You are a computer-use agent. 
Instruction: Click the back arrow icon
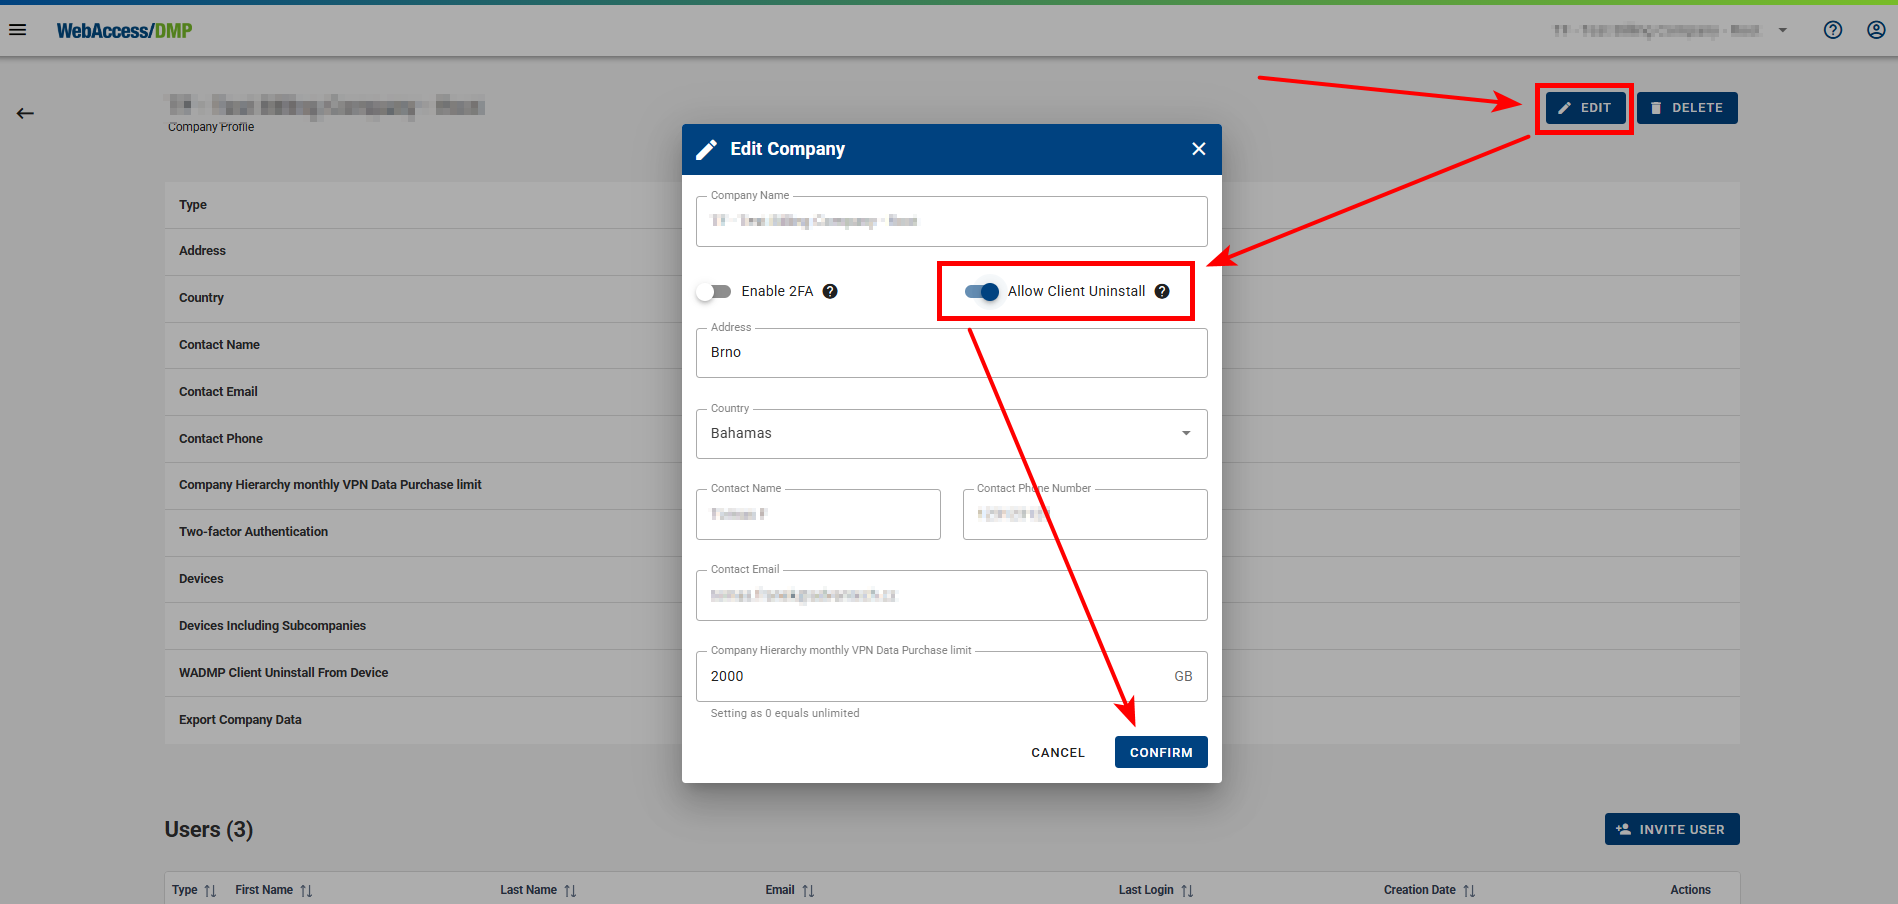click(25, 113)
